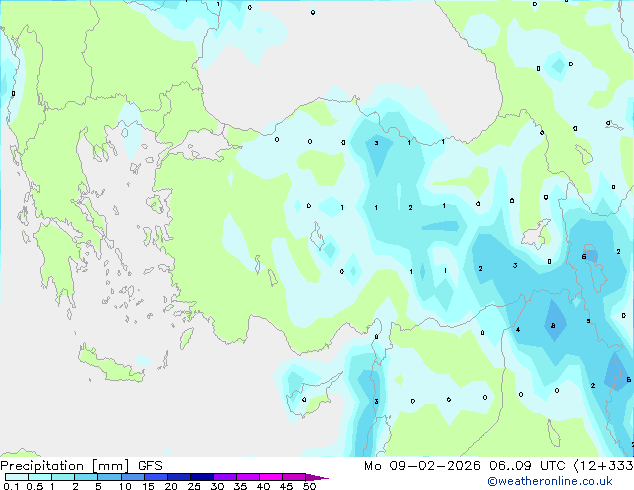This screenshot has width=634, height=490.
Task: Pick the 1–2 mm legend swatch
Action: (63, 477)
